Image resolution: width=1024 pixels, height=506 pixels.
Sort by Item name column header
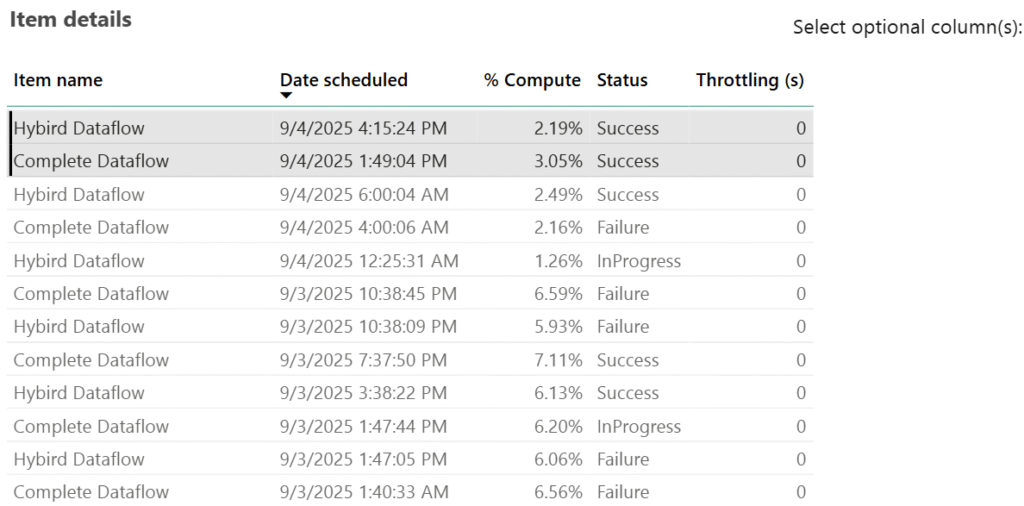tap(58, 80)
